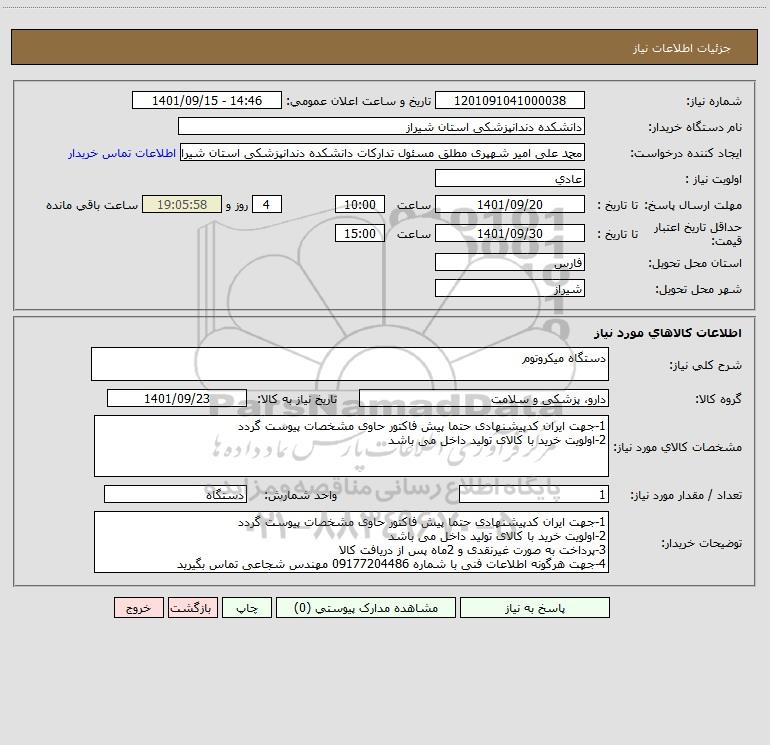
Task: Click the ساعت باقی مانده label
Action: [92, 205]
